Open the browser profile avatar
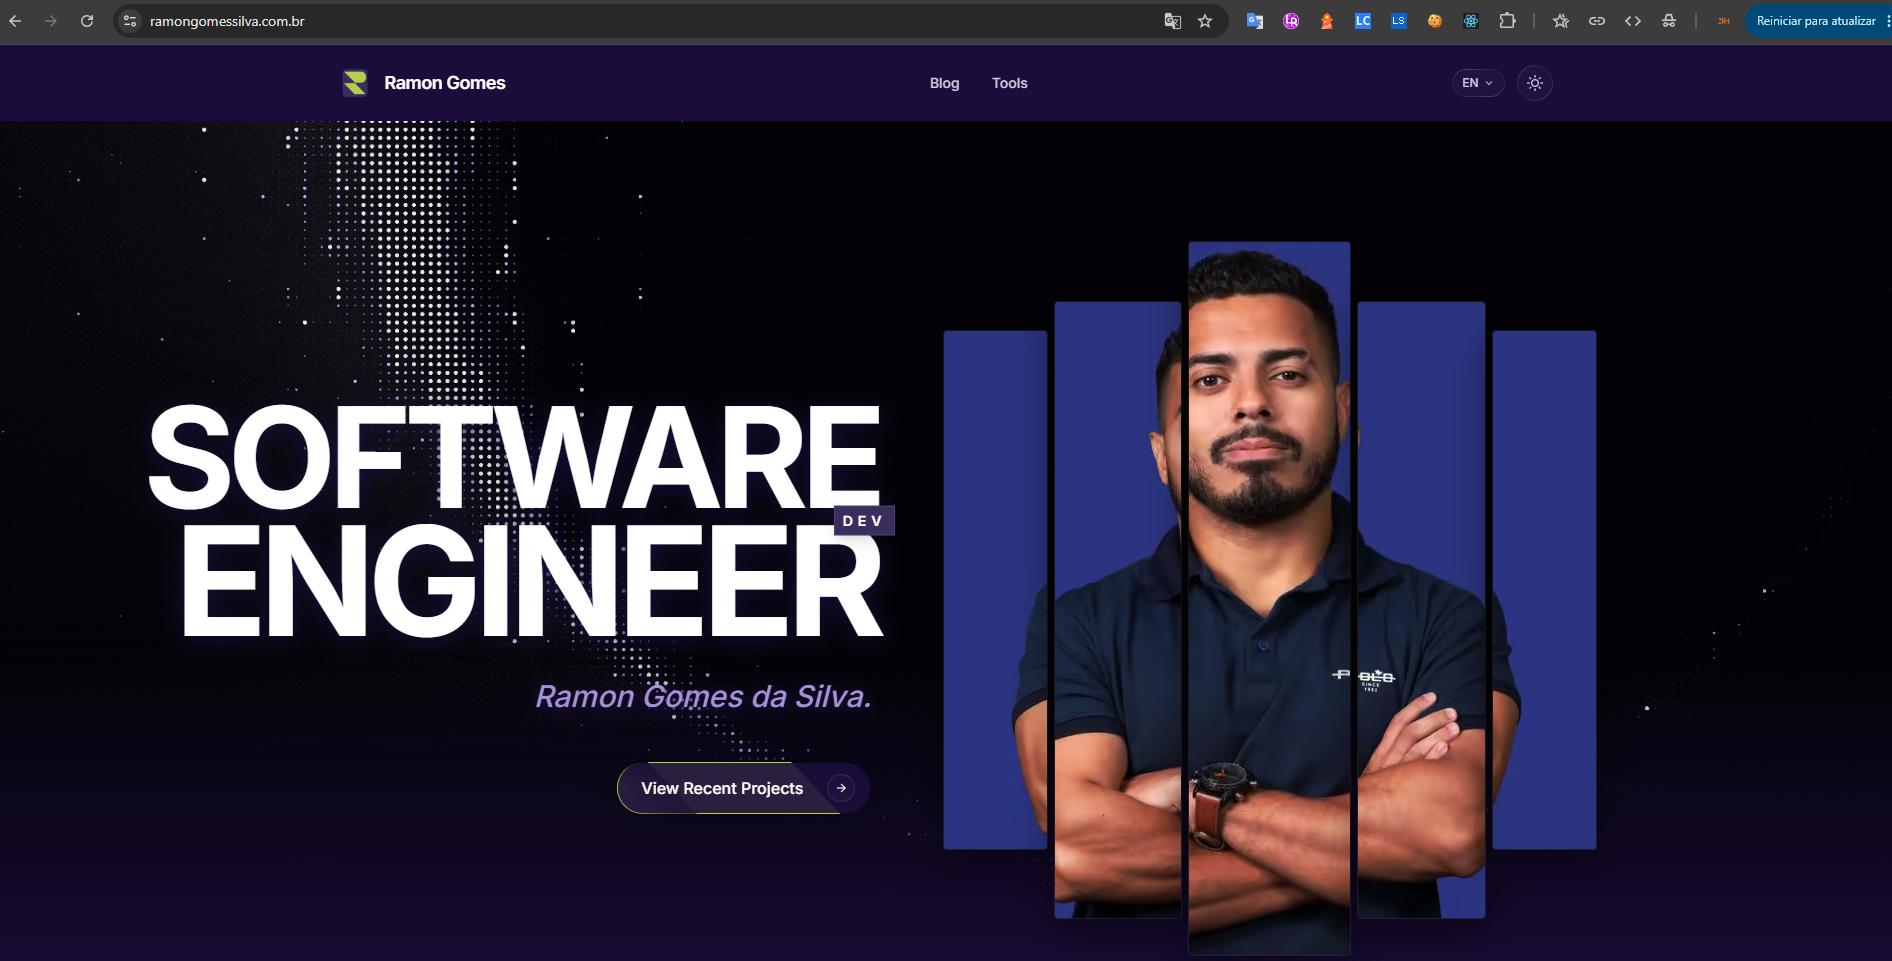1892x961 pixels. tap(1724, 21)
